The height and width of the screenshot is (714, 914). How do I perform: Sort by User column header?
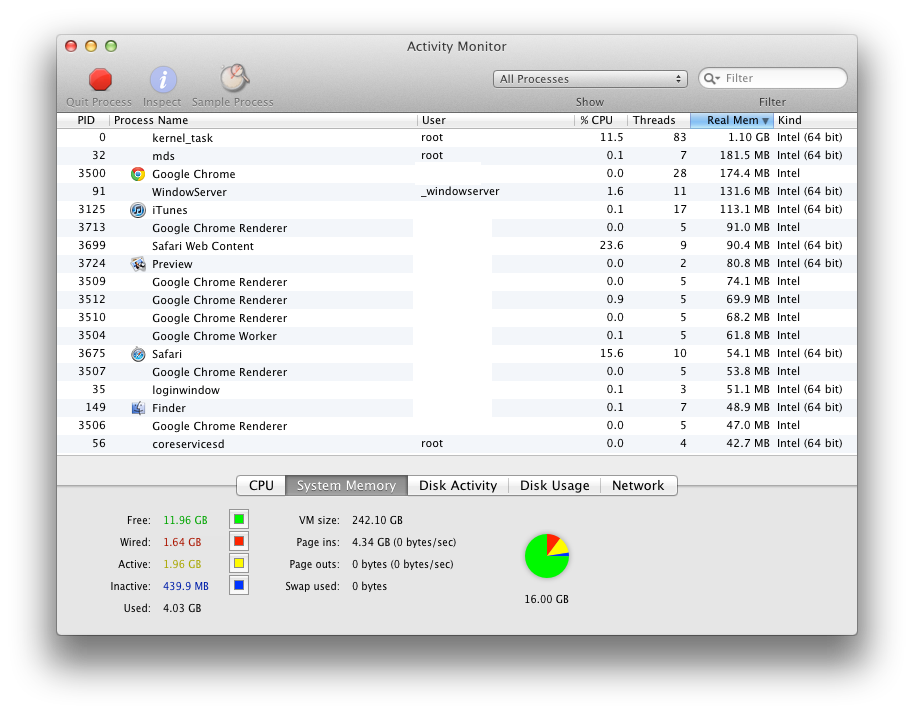(x=495, y=120)
